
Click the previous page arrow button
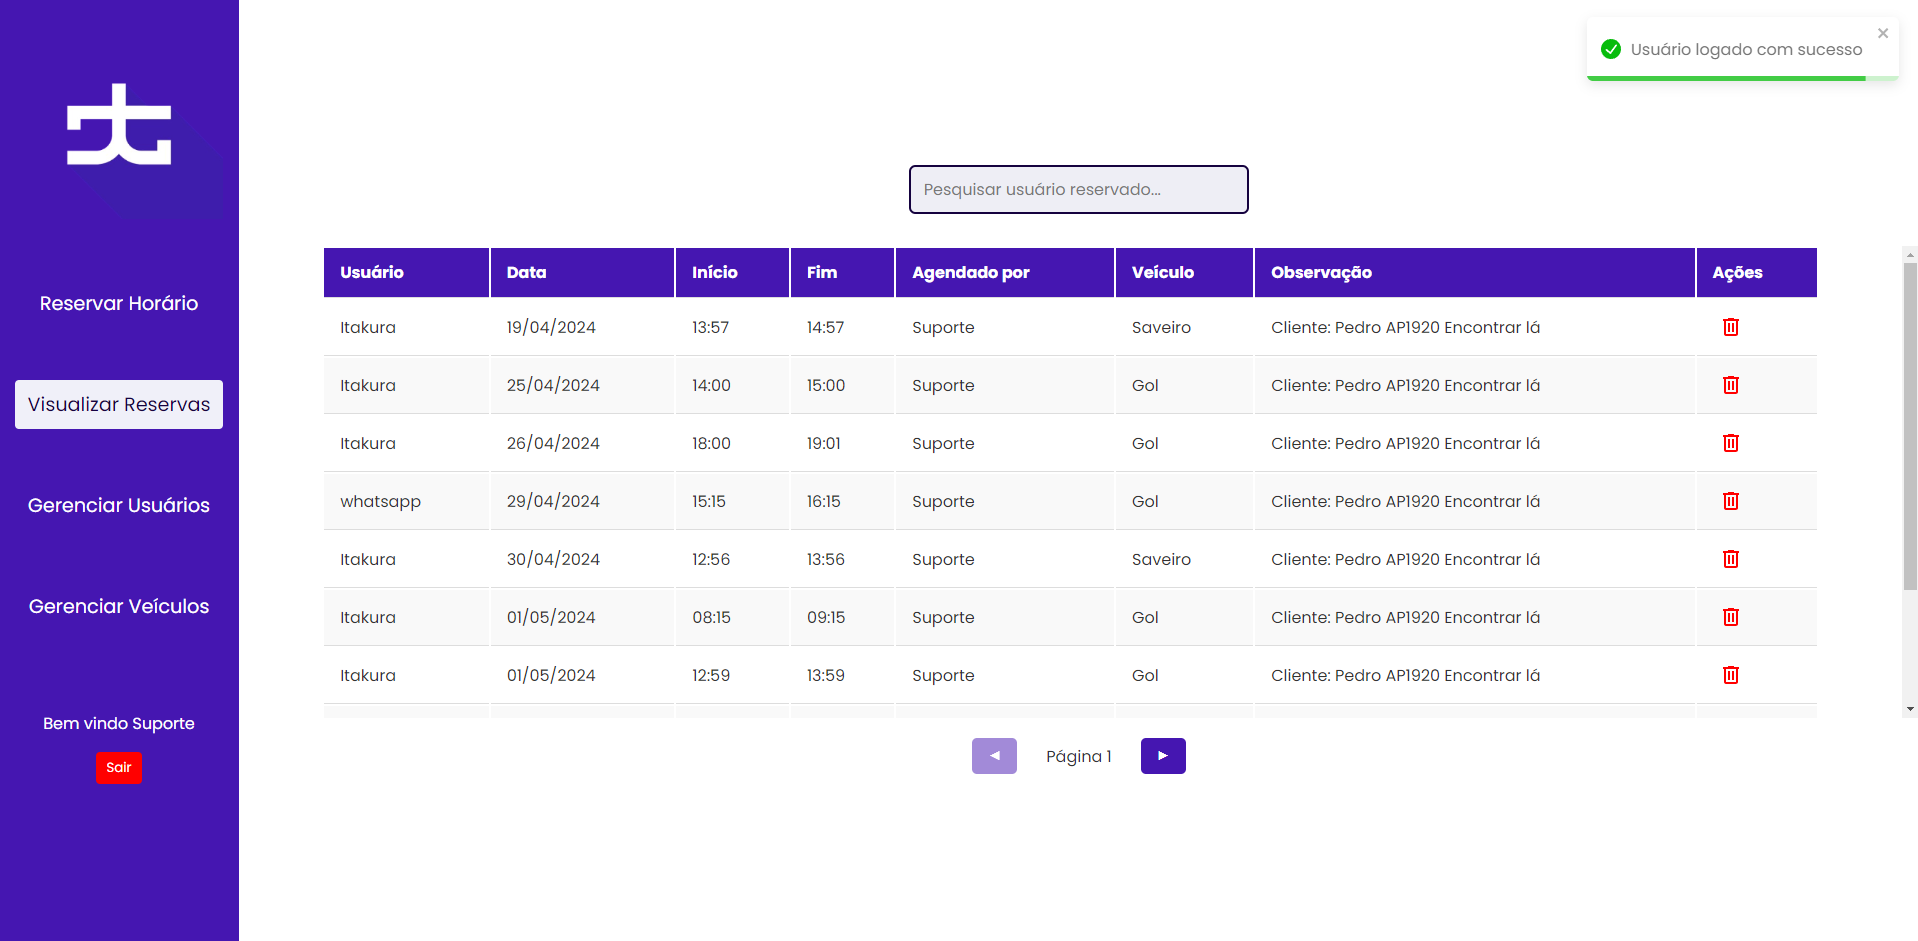coord(994,756)
